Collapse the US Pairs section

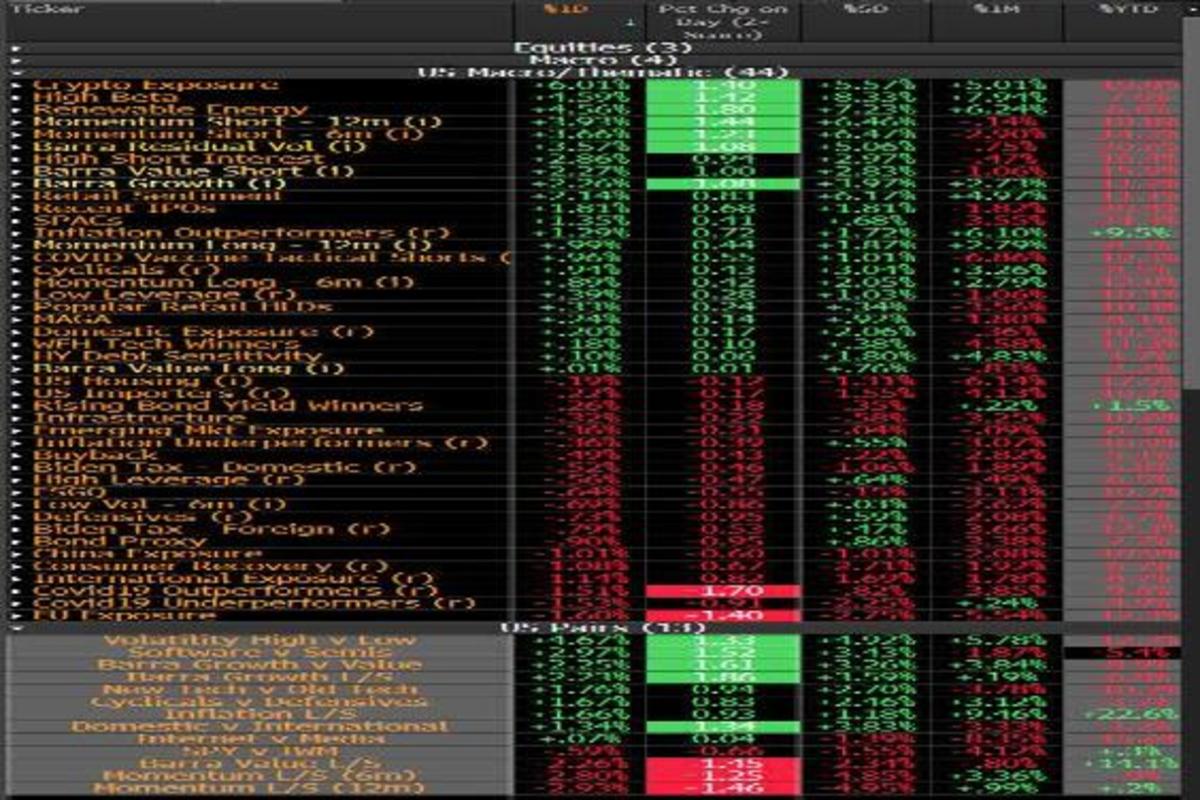16,627
